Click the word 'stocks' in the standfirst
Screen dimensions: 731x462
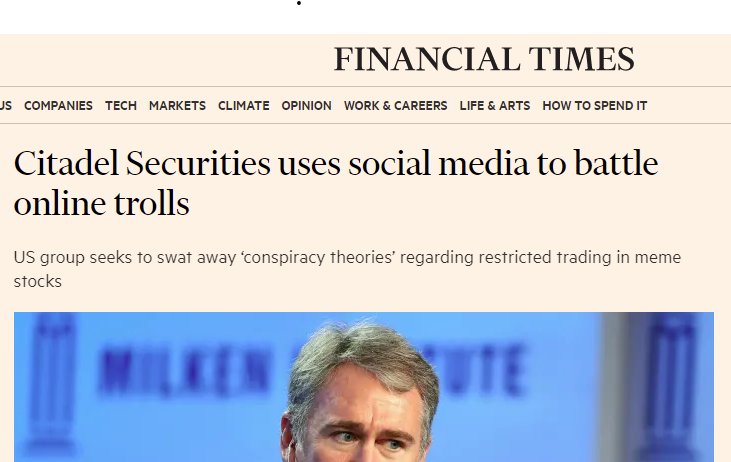(38, 282)
